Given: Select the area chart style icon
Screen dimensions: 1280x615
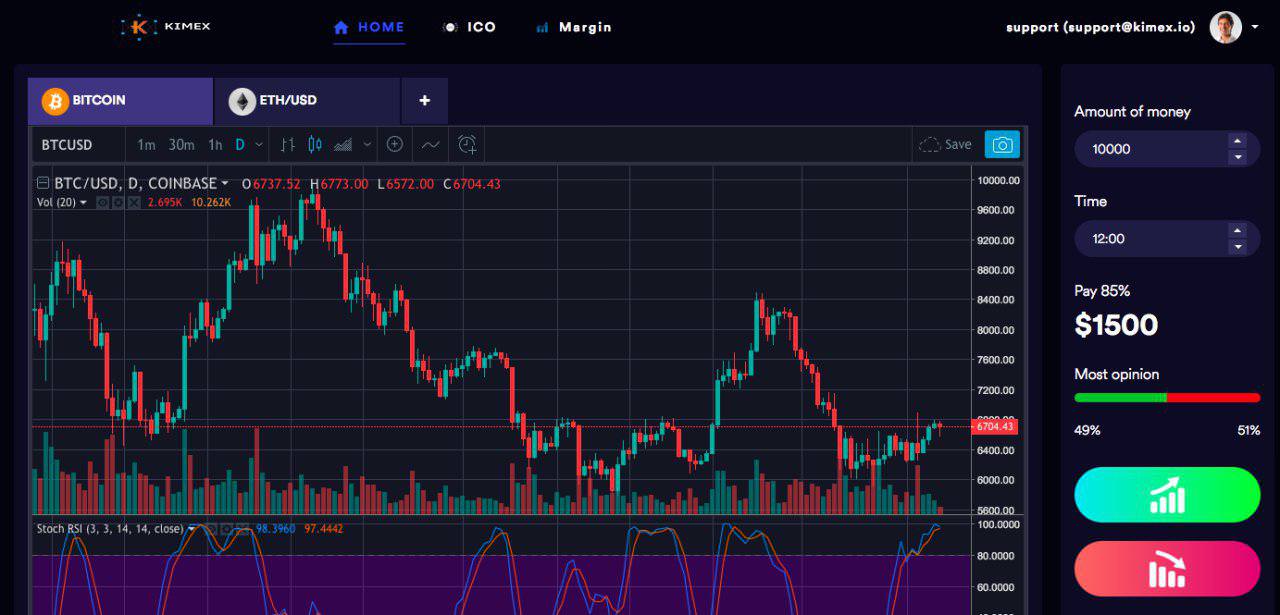Looking at the screenshot, I should click(x=343, y=145).
